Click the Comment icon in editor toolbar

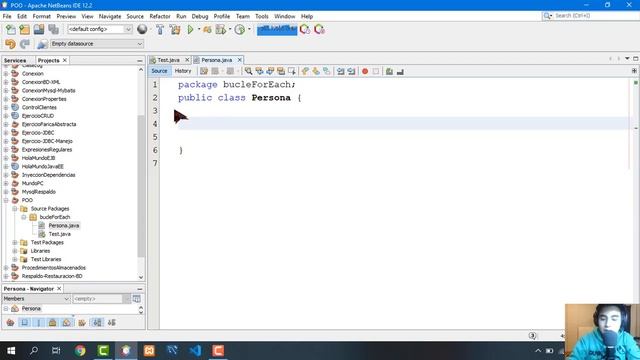(389, 71)
